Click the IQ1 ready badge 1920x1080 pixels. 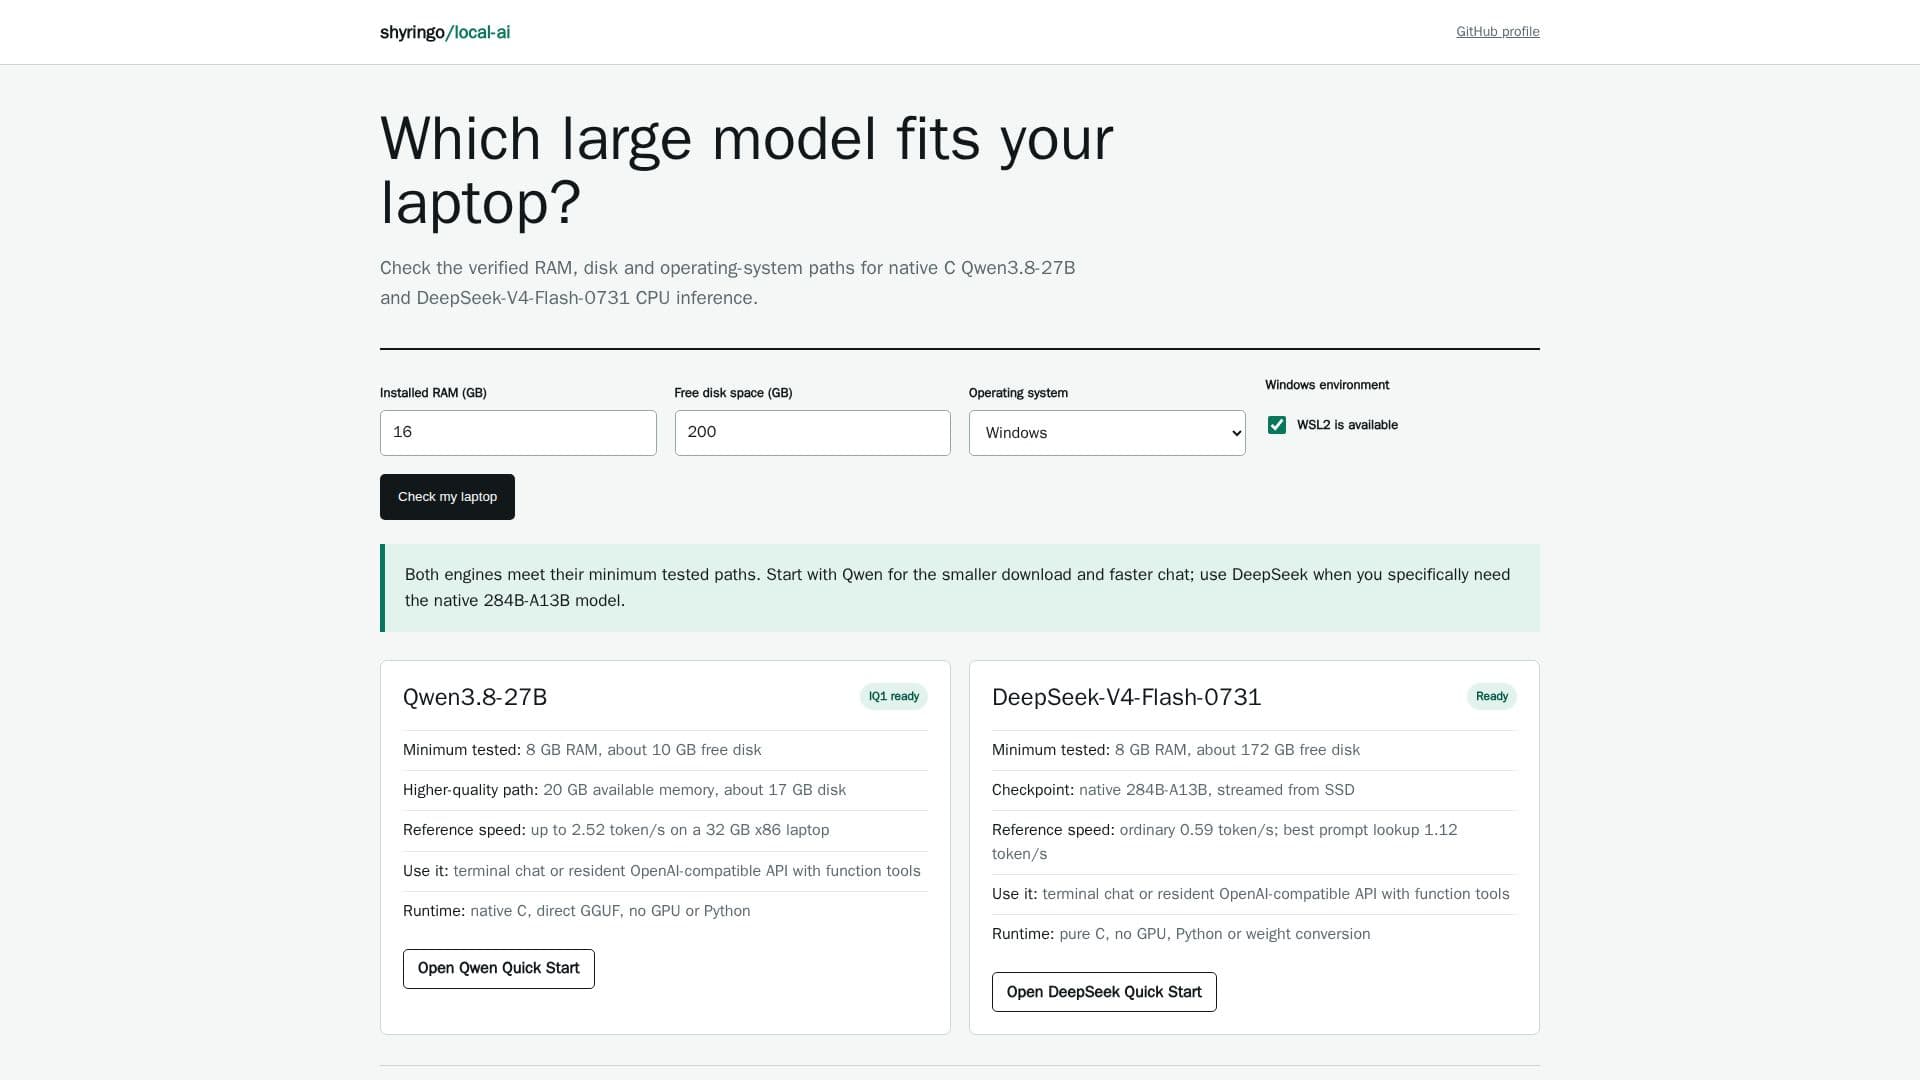tap(893, 697)
